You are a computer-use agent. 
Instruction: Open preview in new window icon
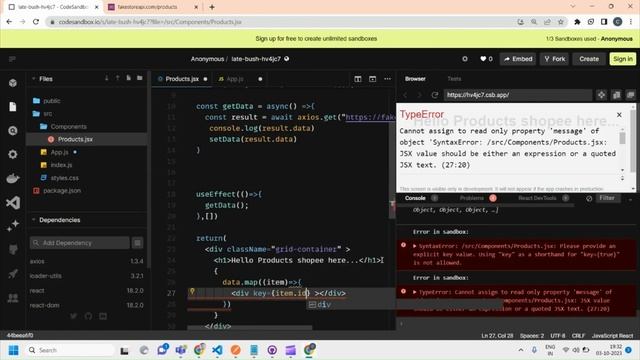(631, 95)
